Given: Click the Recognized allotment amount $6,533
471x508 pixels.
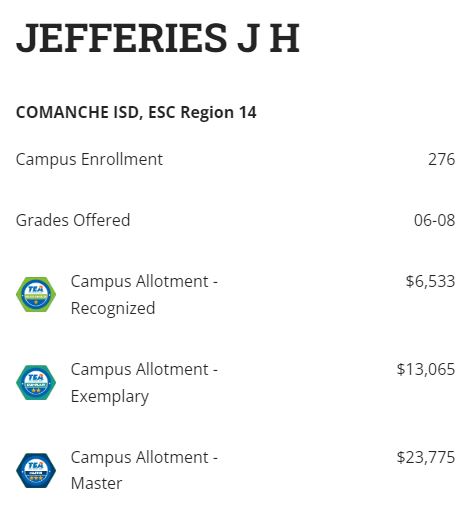Looking at the screenshot, I should point(430,281).
